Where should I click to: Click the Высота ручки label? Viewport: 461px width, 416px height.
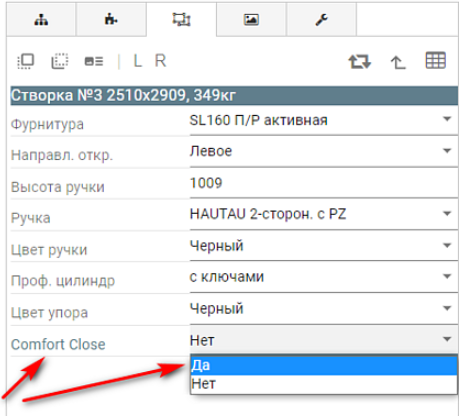click(58, 187)
